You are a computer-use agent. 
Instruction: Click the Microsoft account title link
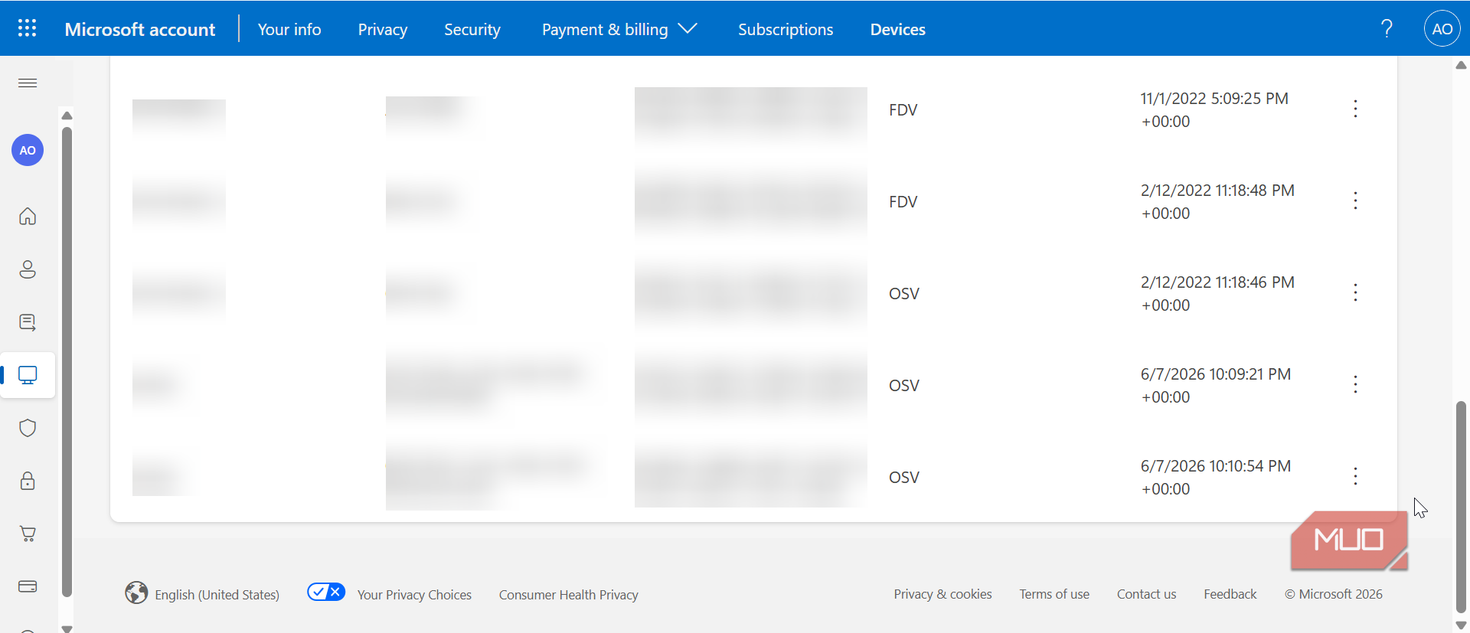[x=140, y=29]
